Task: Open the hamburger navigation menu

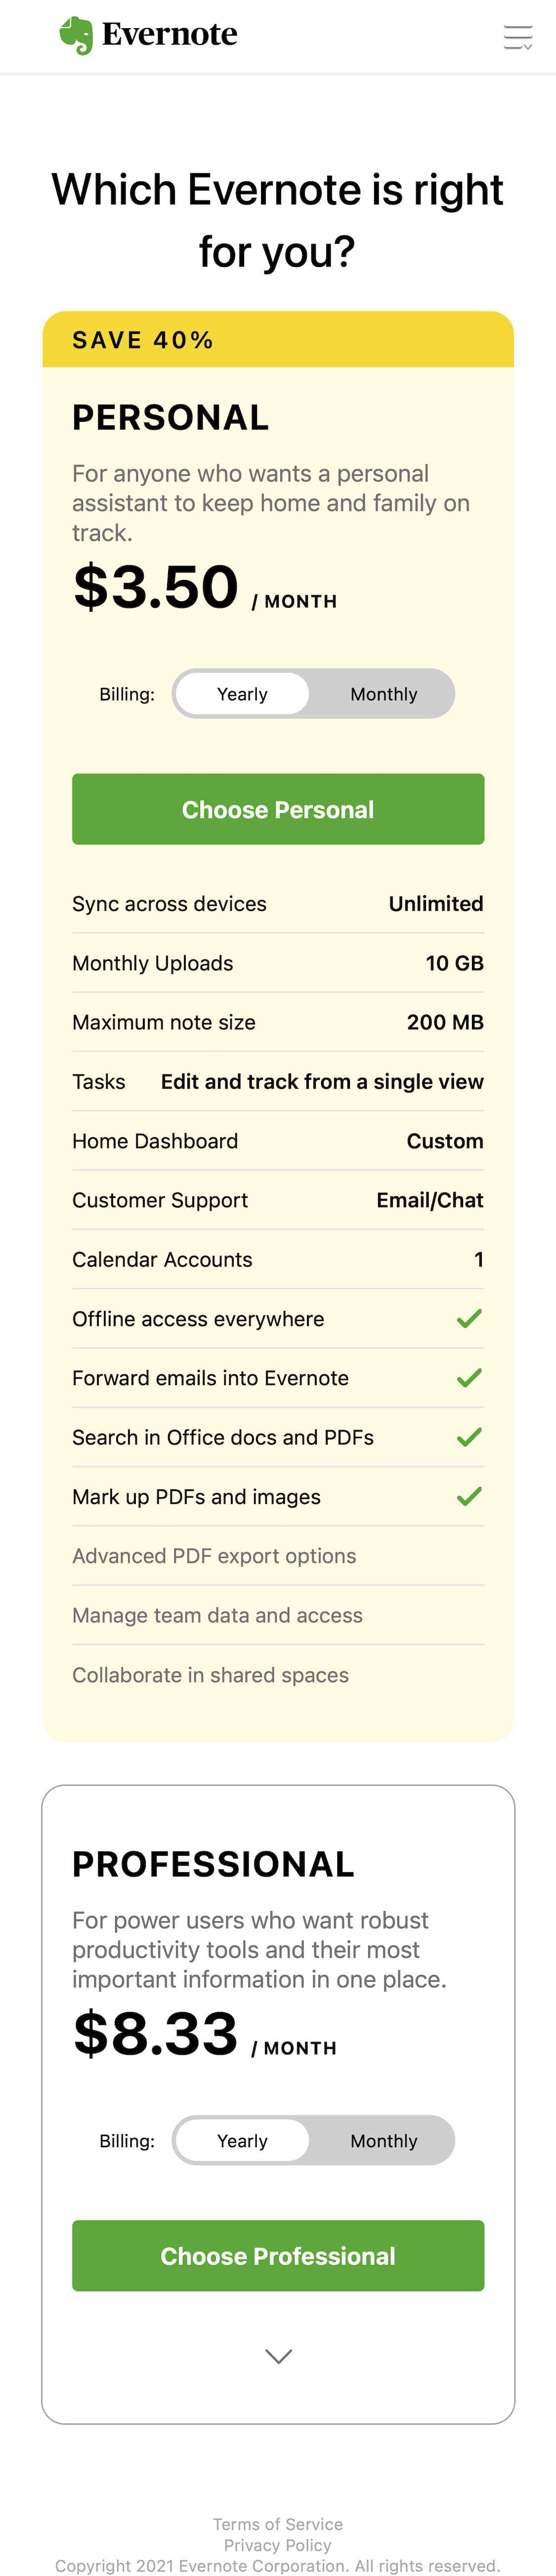Action: (x=518, y=36)
